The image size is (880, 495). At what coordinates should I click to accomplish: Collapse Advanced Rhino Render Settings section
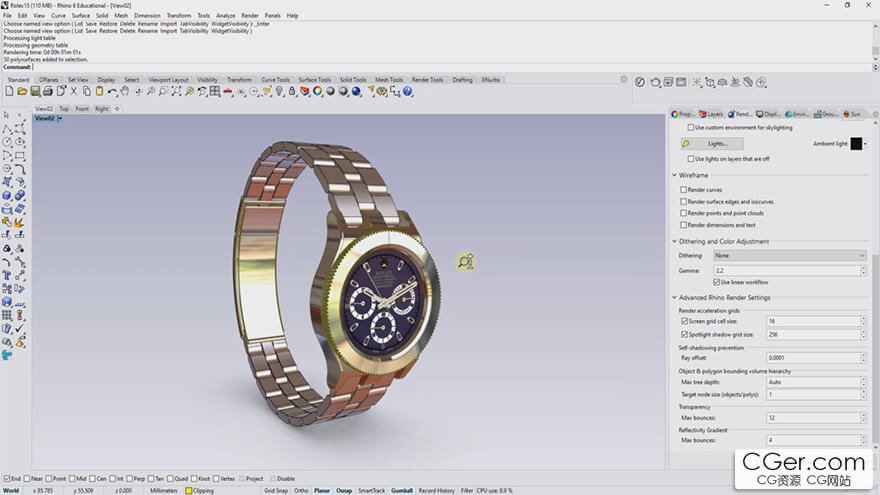[675, 297]
